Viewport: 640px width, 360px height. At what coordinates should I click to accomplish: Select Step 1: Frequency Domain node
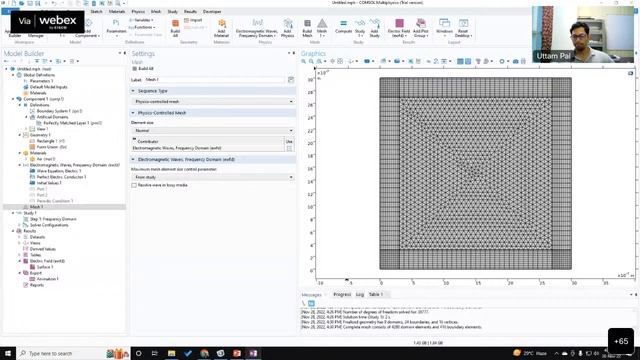pos(53,219)
